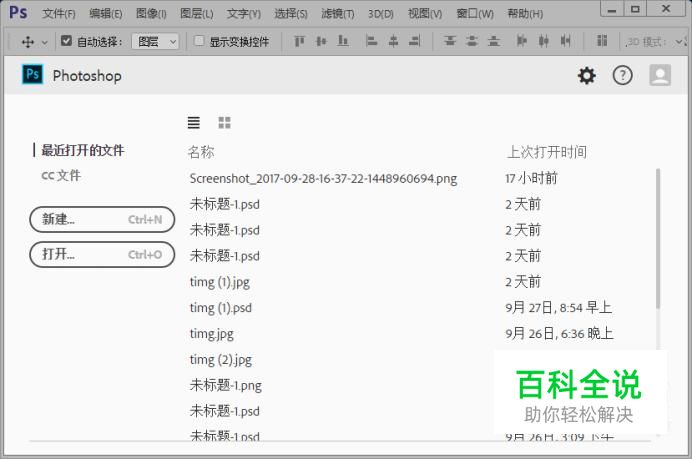Click the 新建... button

pos(102,219)
